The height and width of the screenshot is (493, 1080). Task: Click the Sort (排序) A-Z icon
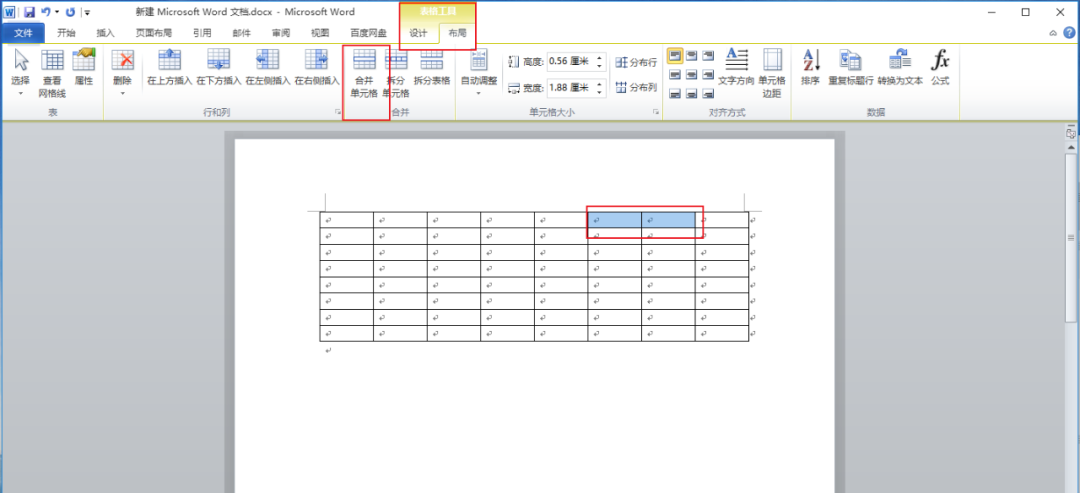810,68
